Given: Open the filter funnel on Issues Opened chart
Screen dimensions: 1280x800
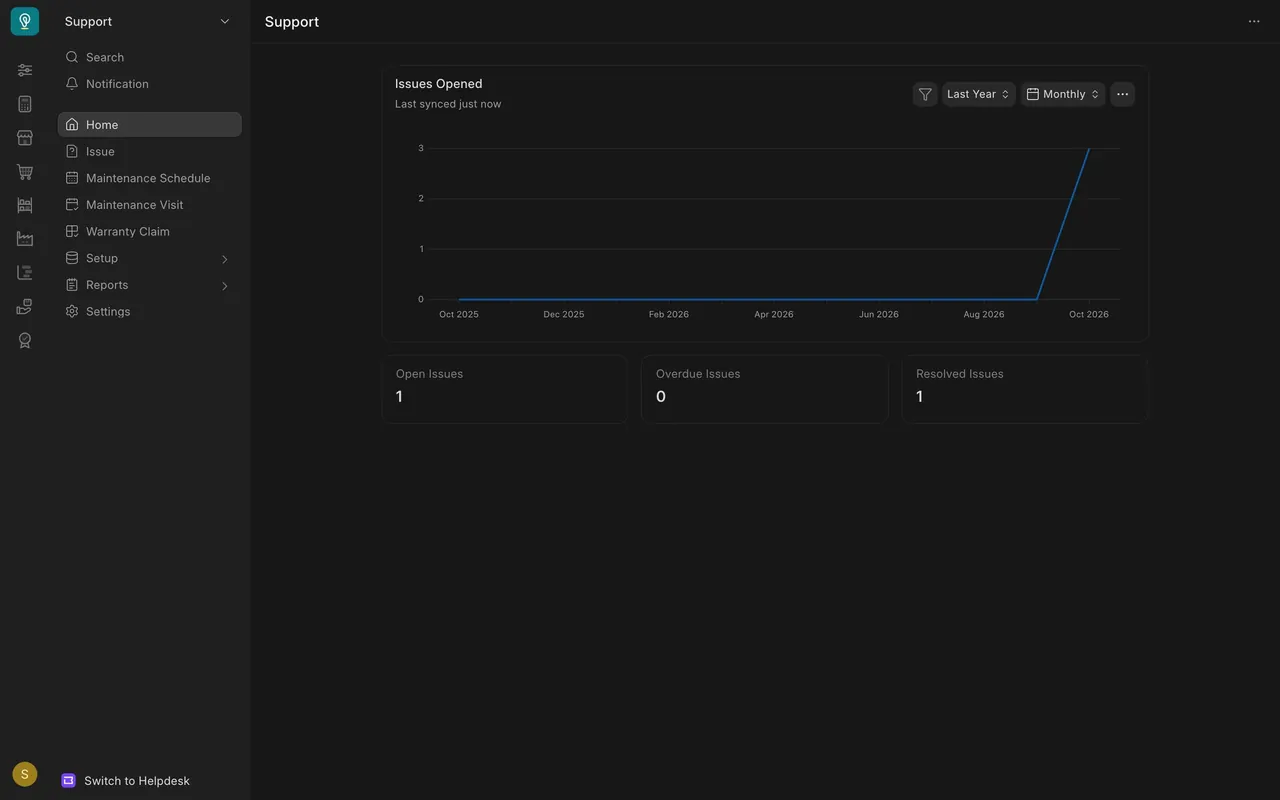Looking at the screenshot, I should (x=925, y=94).
